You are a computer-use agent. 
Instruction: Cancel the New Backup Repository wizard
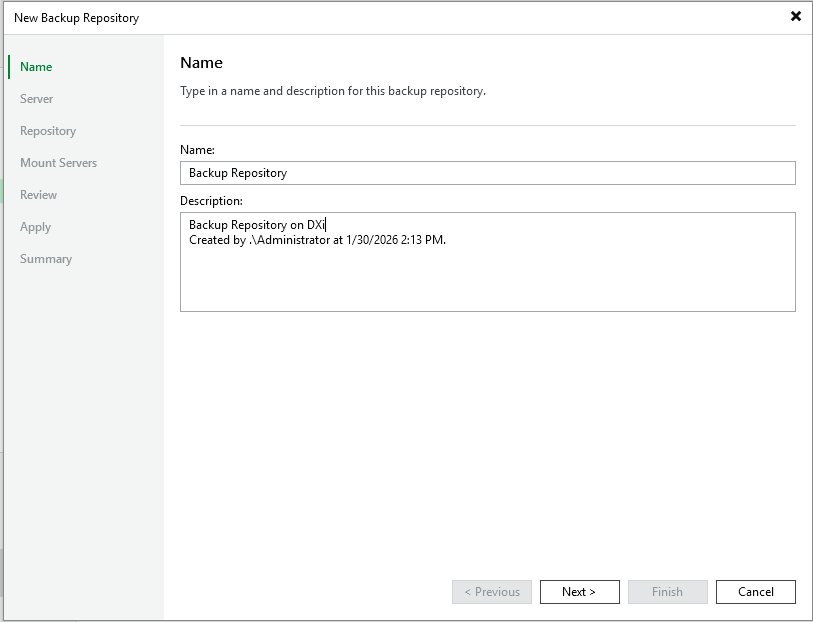(x=755, y=592)
